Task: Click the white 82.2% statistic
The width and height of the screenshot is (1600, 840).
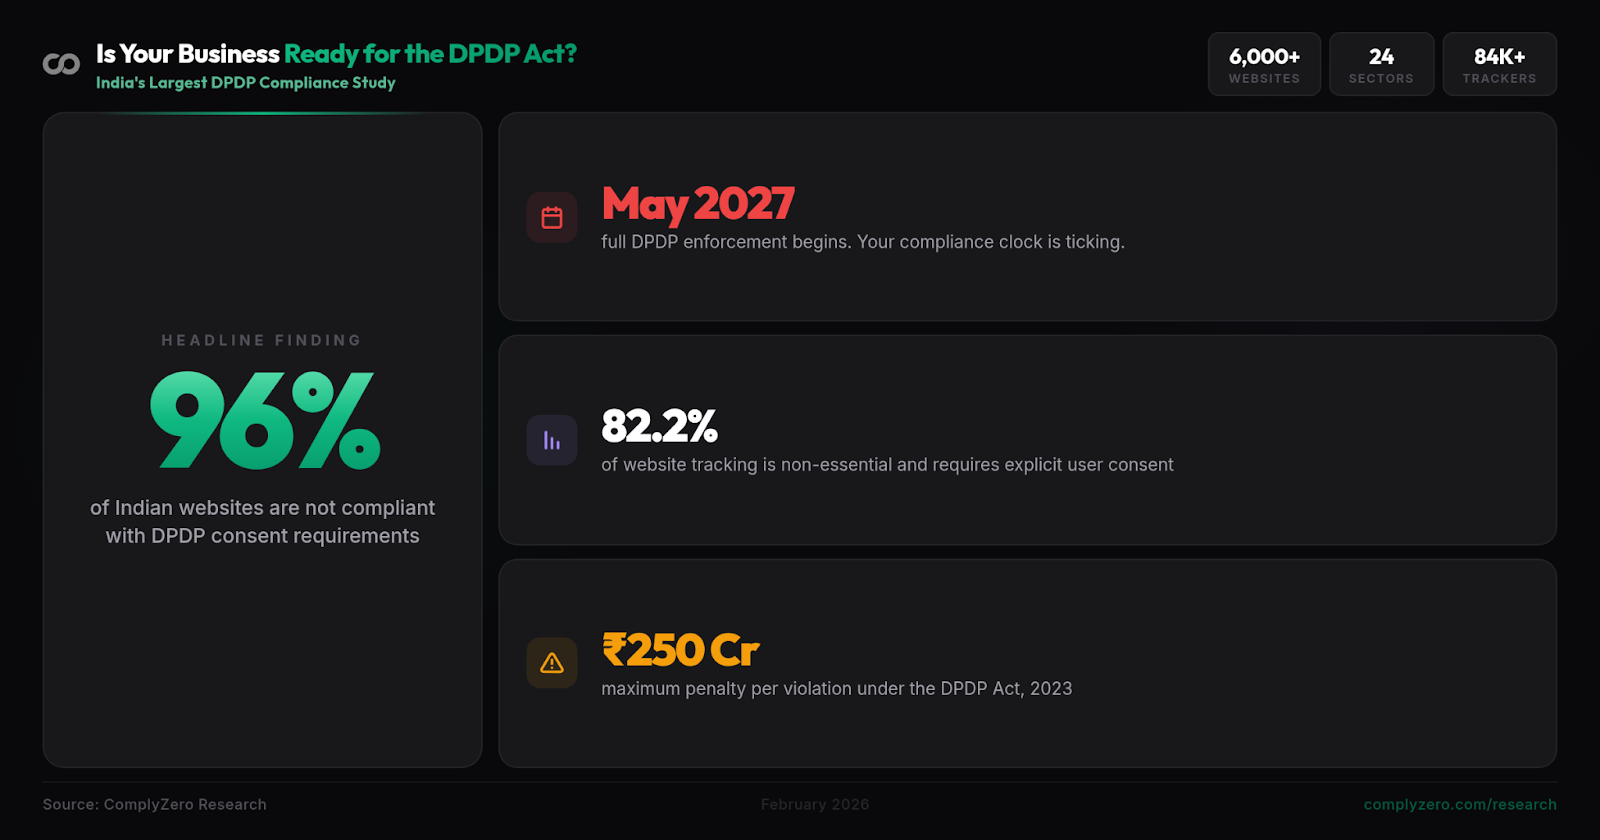Action: (659, 427)
